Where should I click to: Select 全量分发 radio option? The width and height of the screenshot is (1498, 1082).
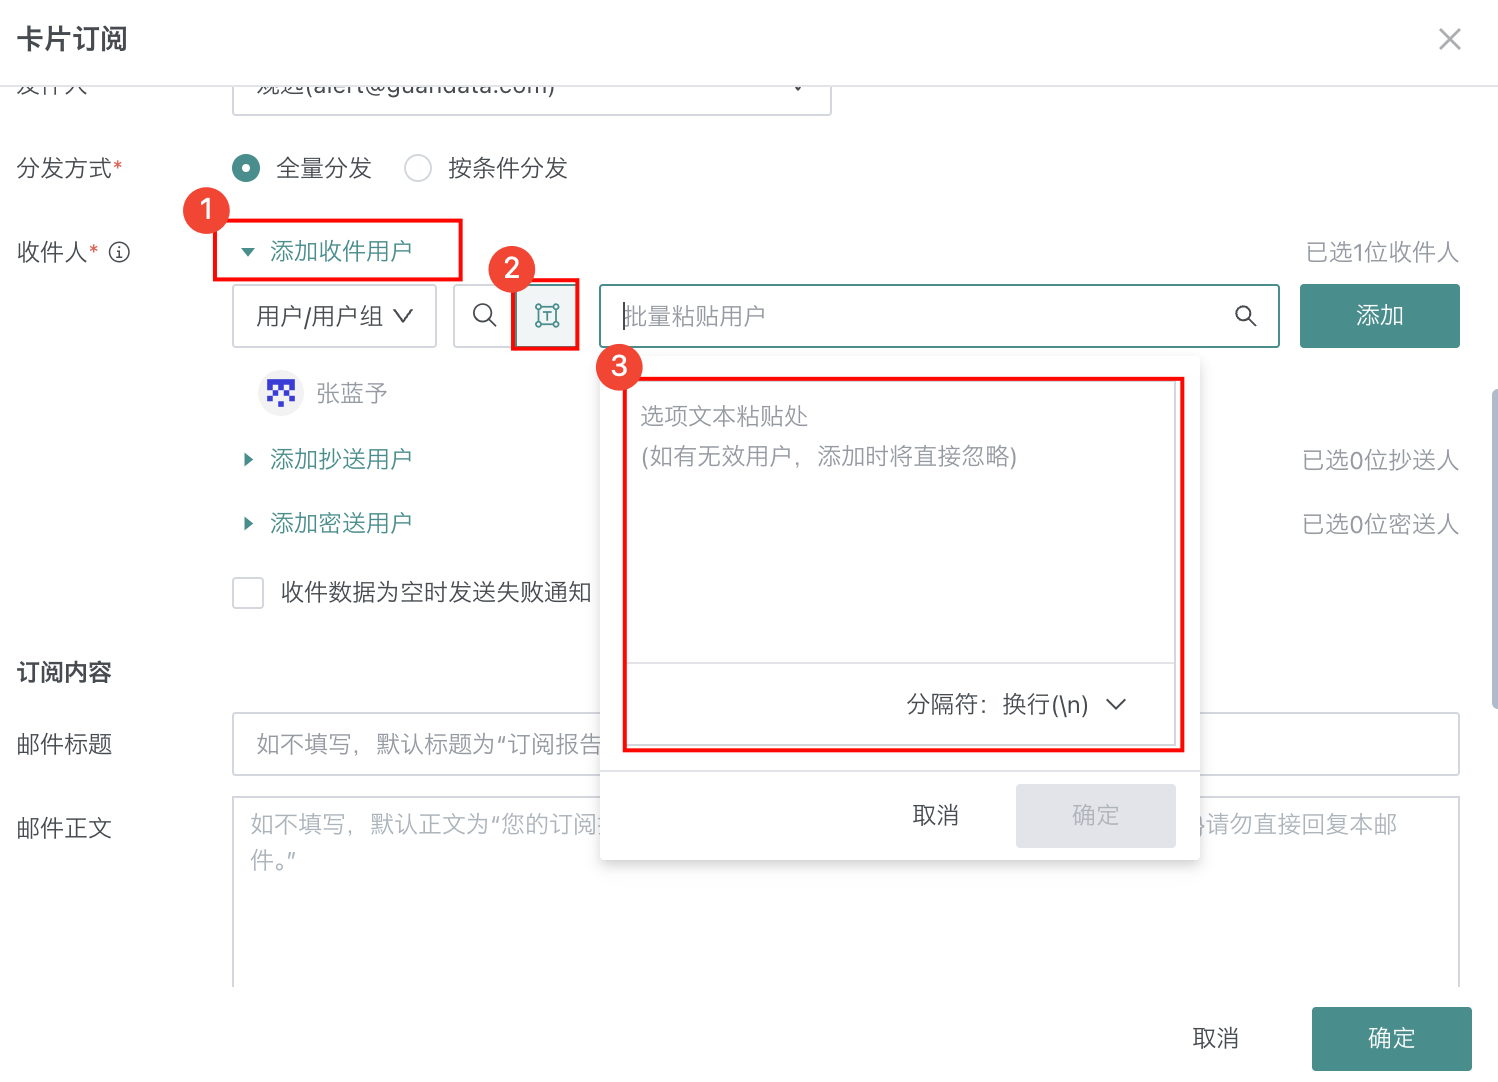[x=246, y=168]
